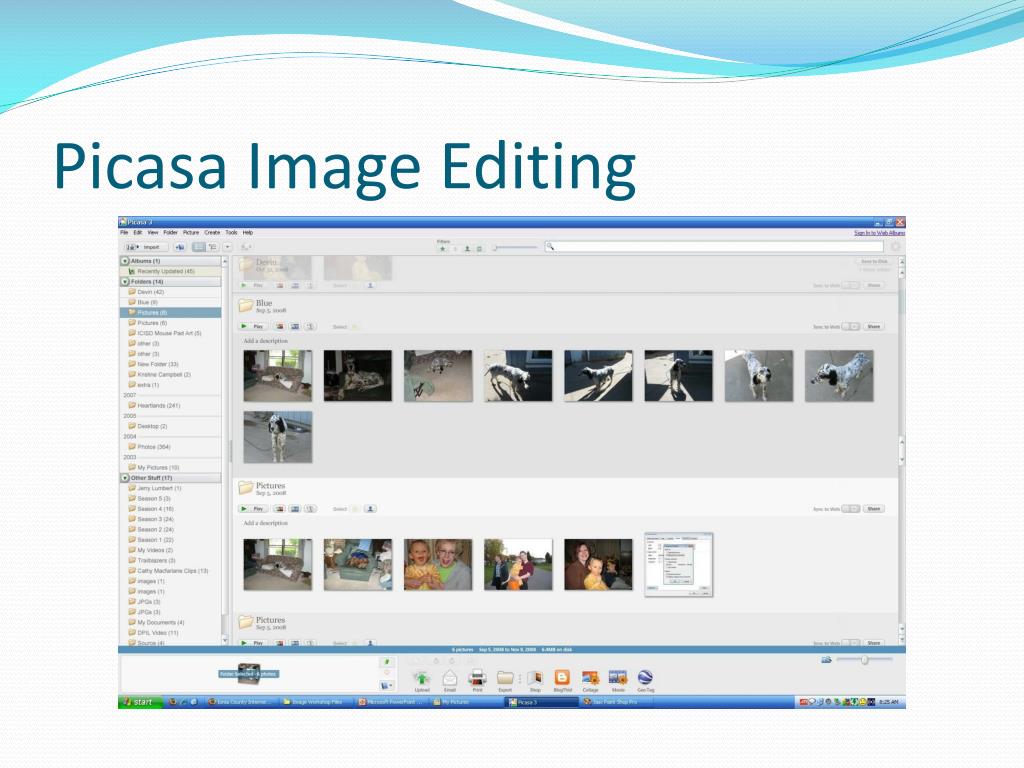Image resolution: width=1024 pixels, height=768 pixels.
Task: Open the Create menu
Action: [212, 232]
